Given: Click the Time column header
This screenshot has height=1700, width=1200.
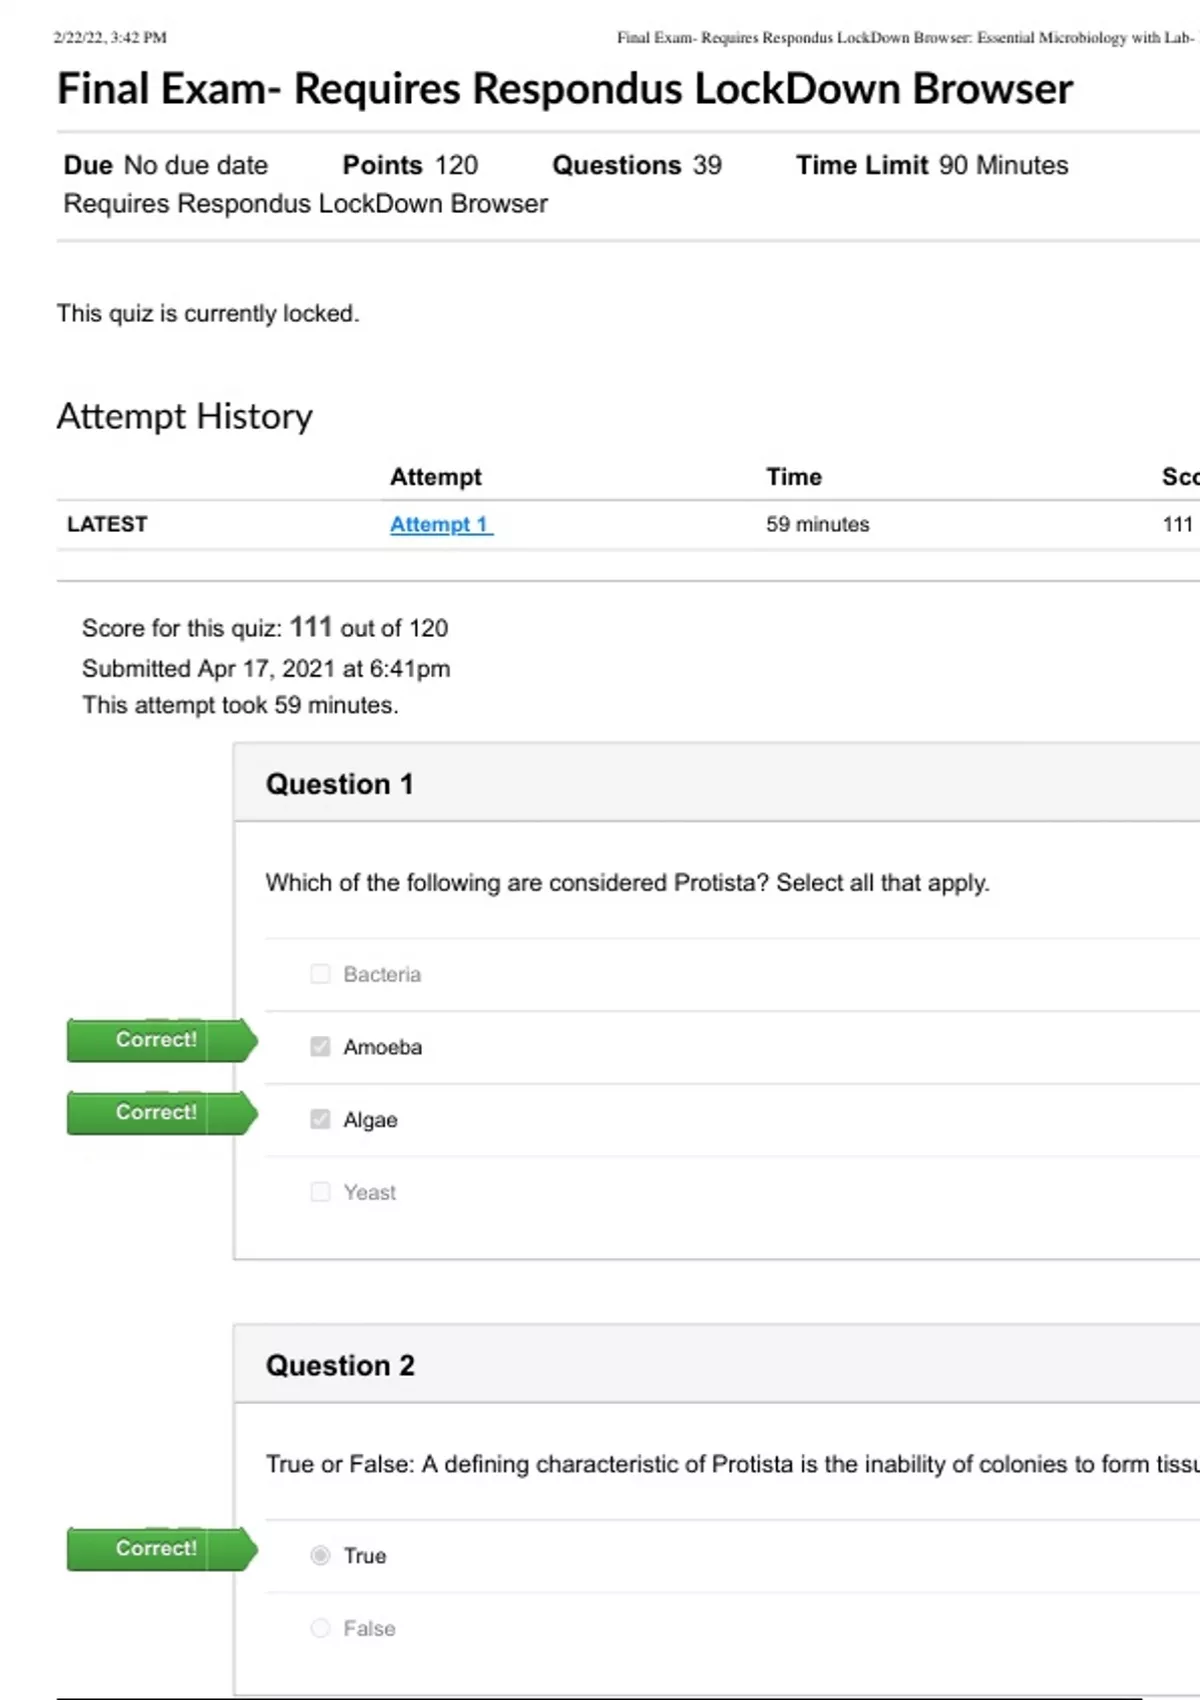Looking at the screenshot, I should pos(794,477).
